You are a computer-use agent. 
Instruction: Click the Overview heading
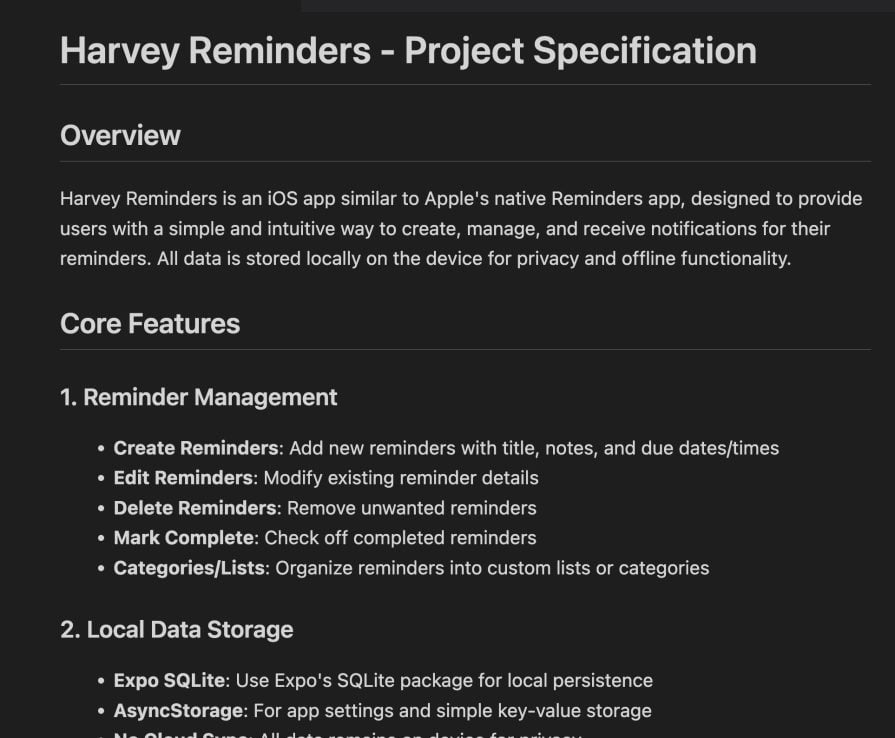pyautogui.click(x=120, y=135)
